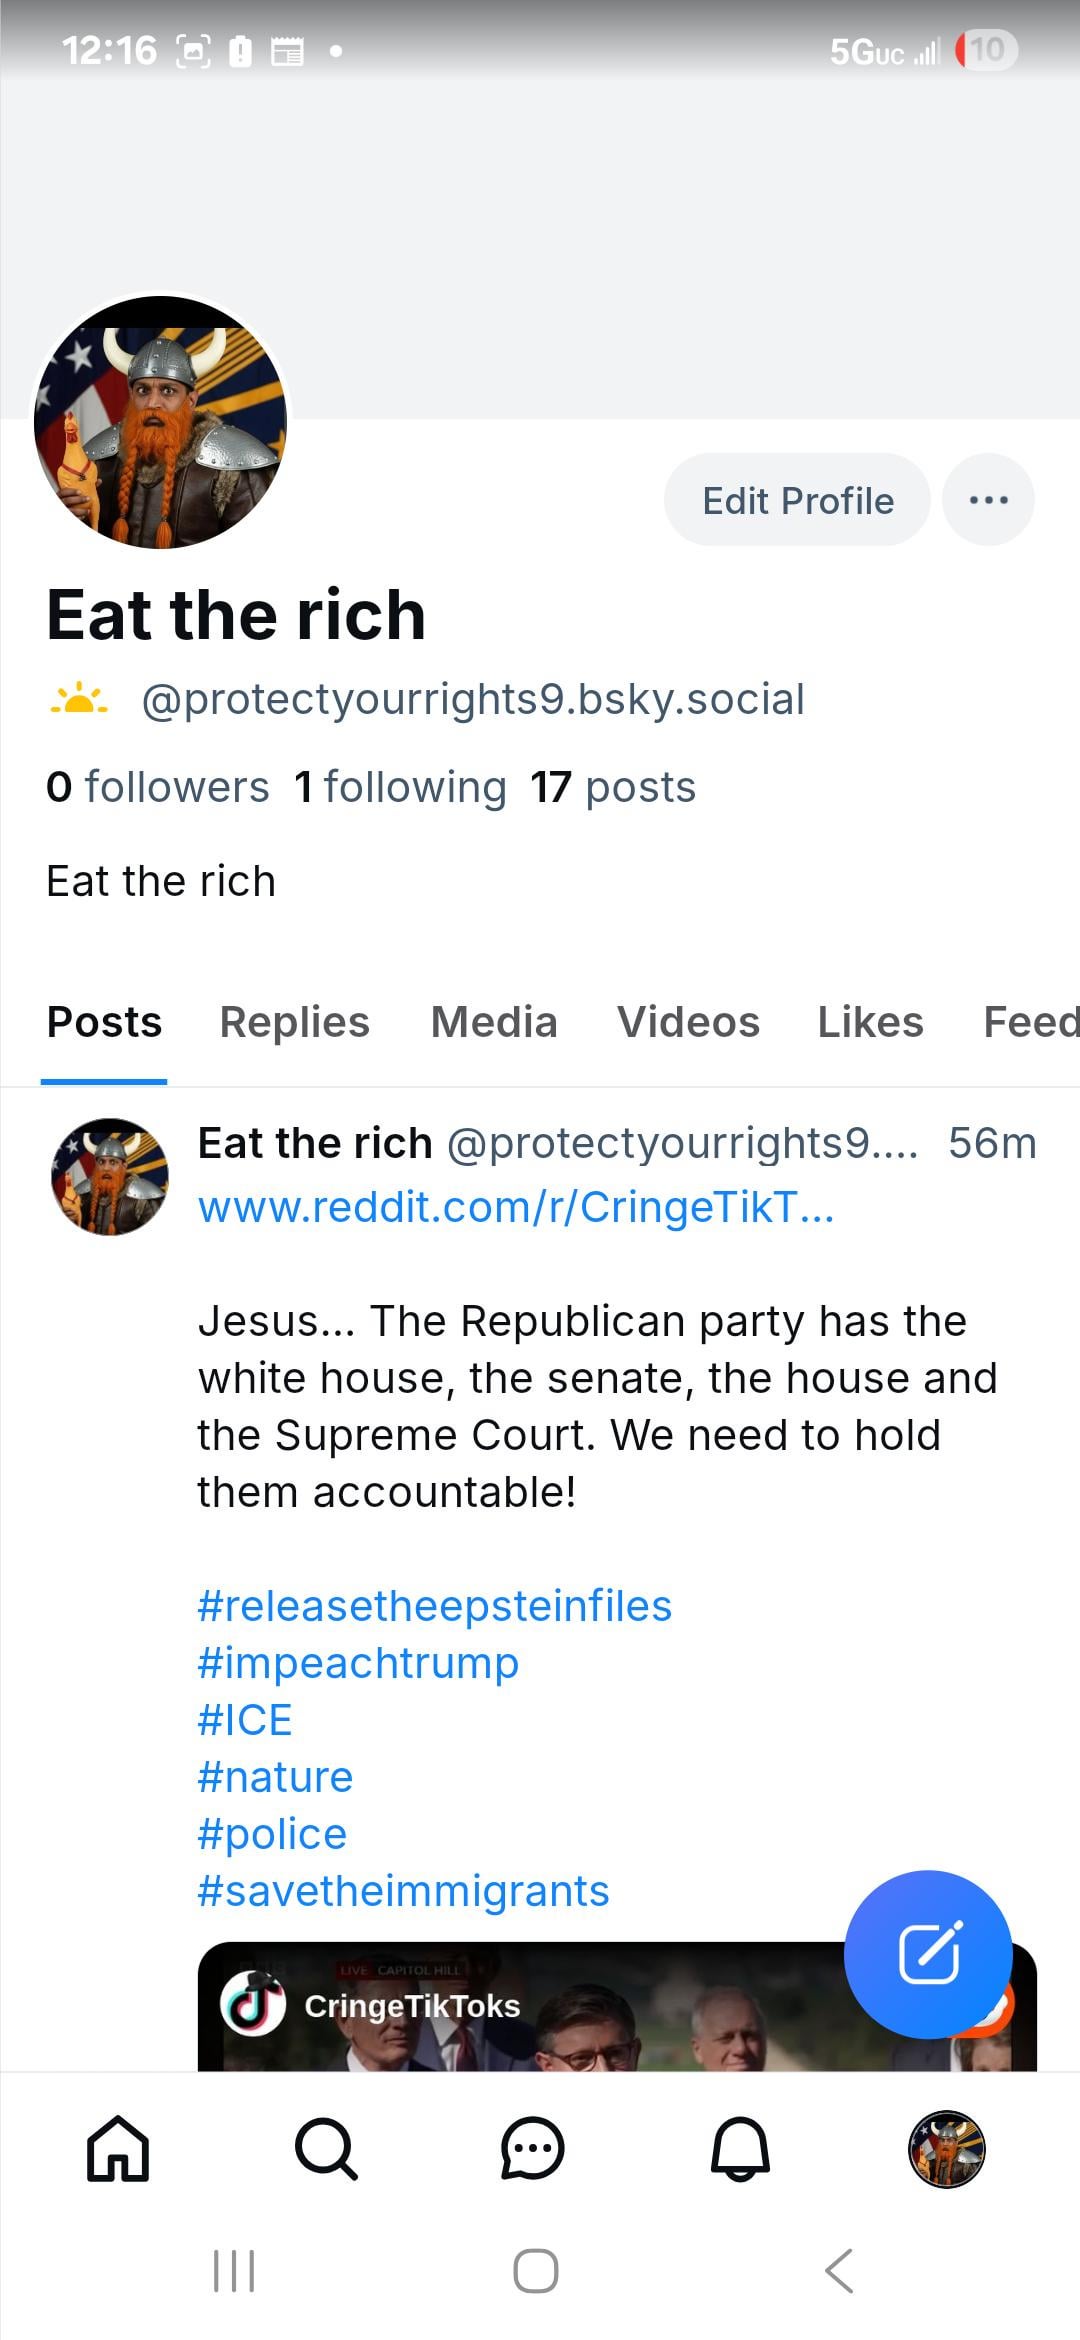
Task: Tap the blue compose new post button
Action: coord(928,1953)
